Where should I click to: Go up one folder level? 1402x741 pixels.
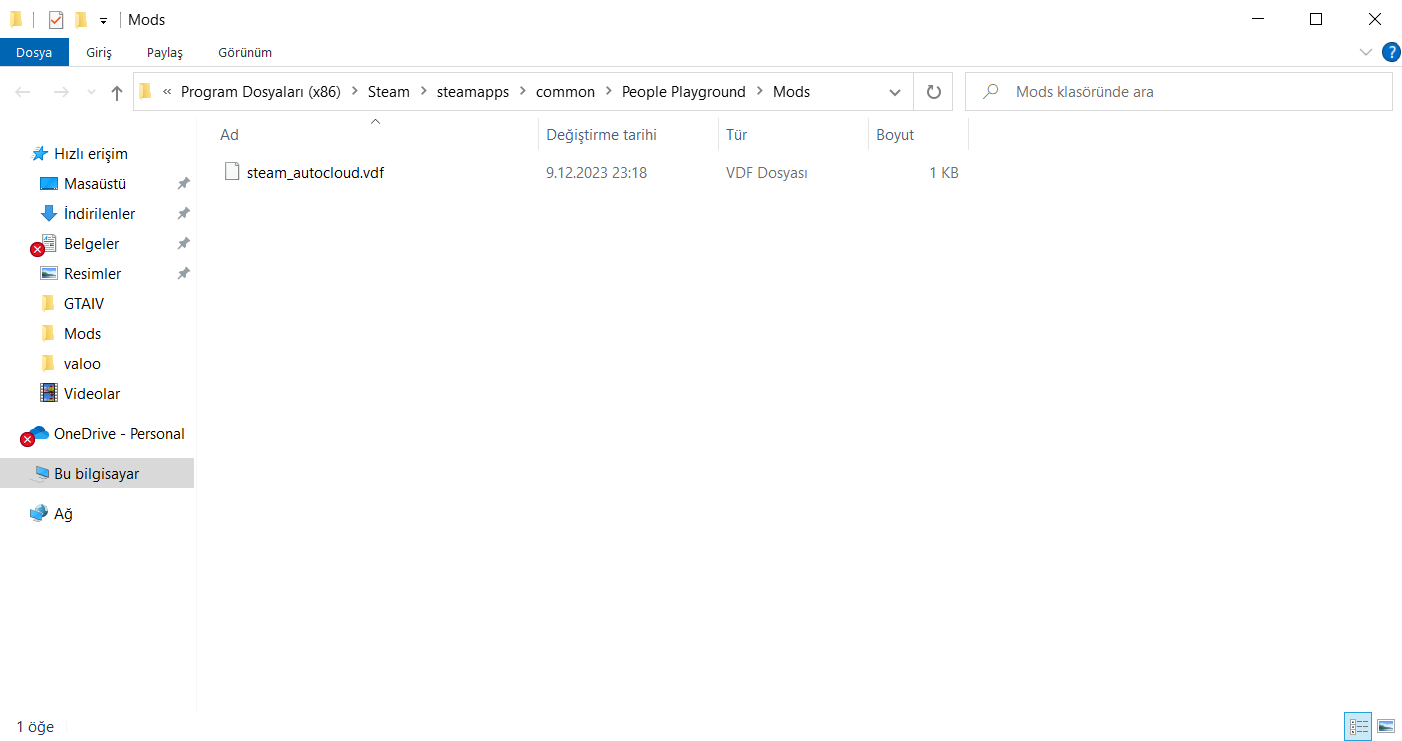click(x=117, y=92)
